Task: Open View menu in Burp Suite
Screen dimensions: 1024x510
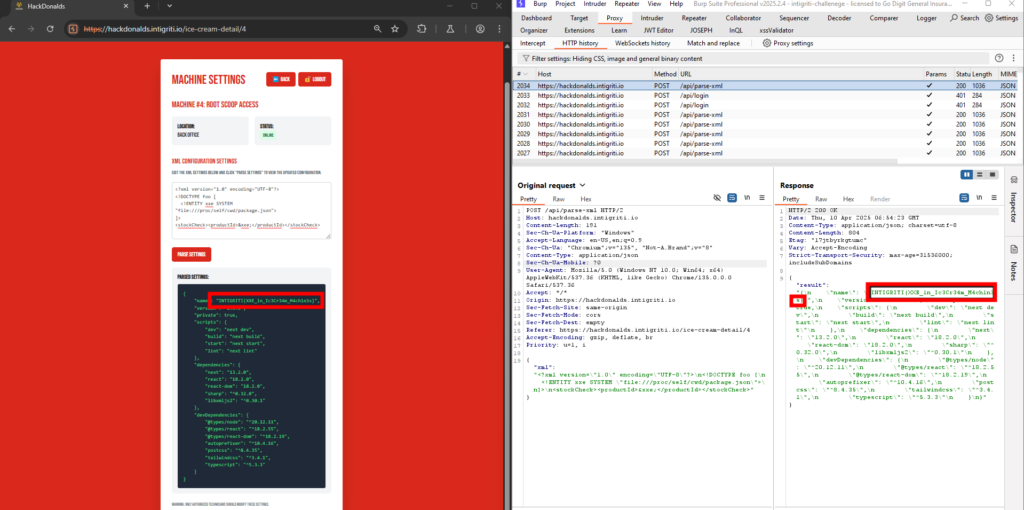Action: click(x=655, y=4)
